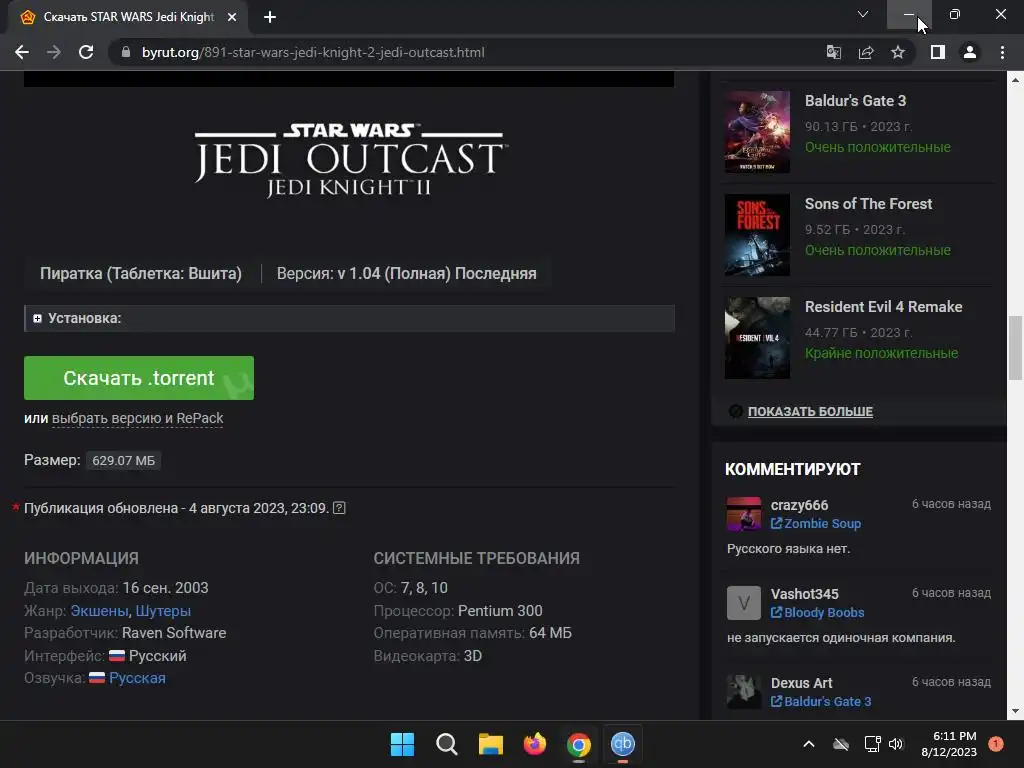Expand the Установка section

[349, 318]
